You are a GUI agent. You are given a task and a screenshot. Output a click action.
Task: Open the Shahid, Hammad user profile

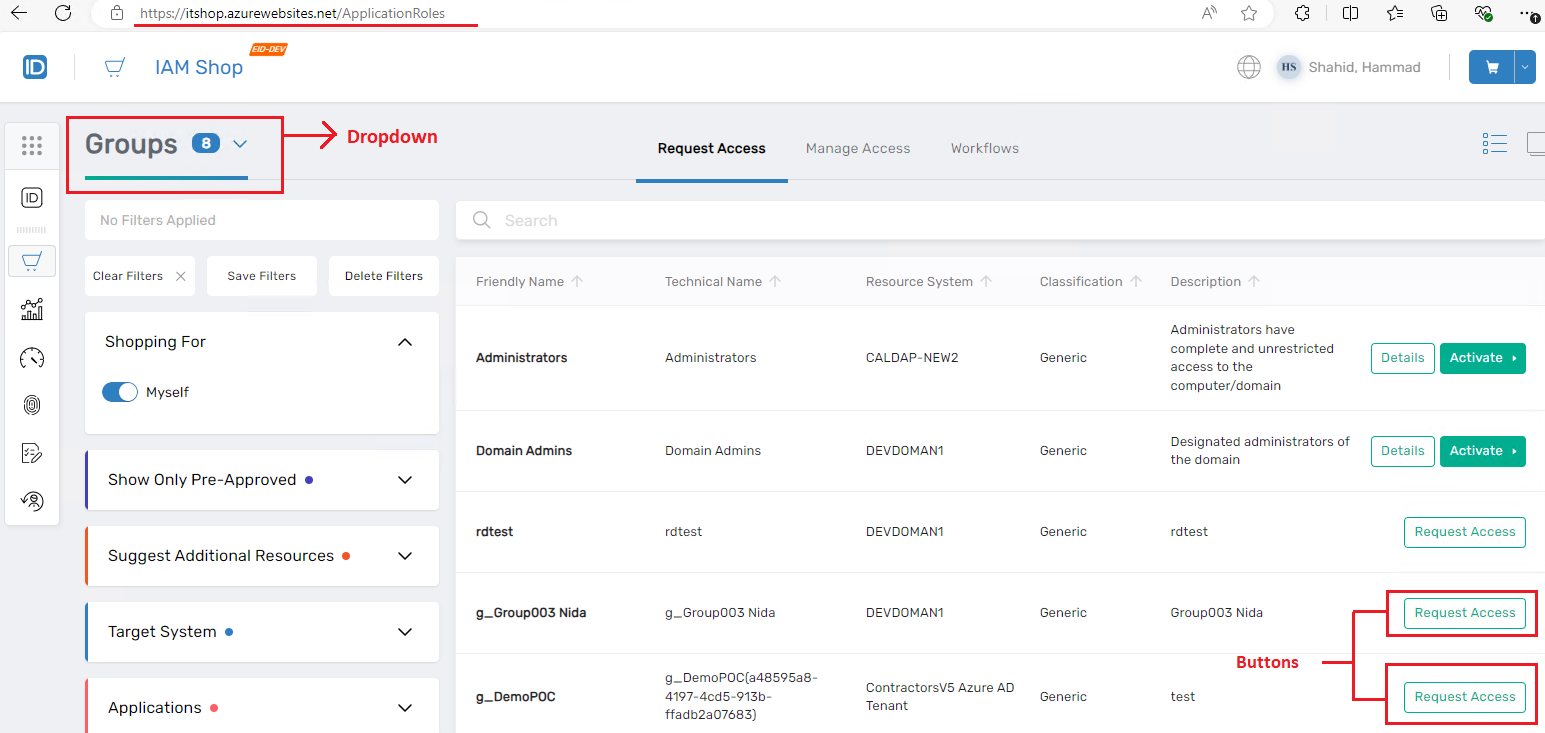tap(1364, 67)
